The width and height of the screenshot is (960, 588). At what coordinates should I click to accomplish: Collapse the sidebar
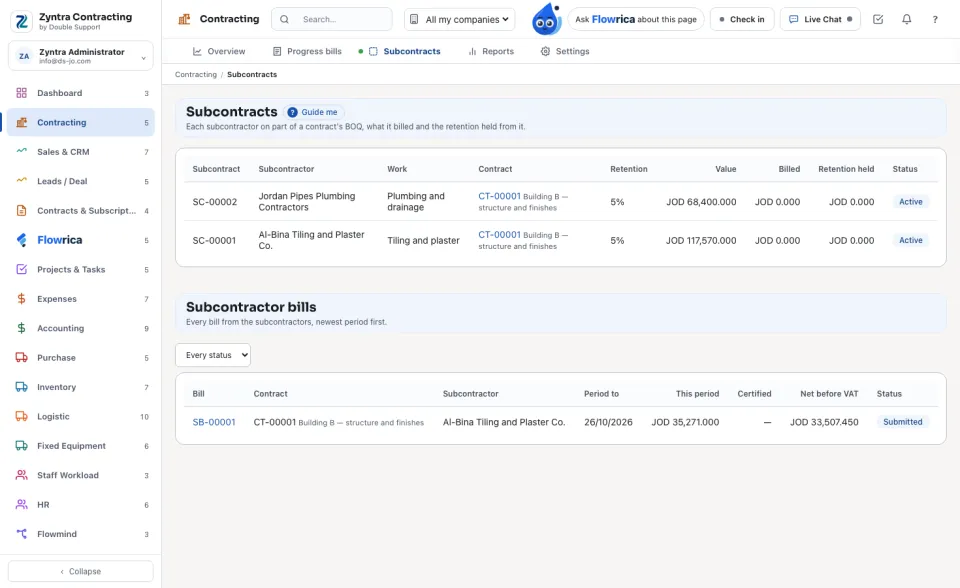[x=81, y=571]
